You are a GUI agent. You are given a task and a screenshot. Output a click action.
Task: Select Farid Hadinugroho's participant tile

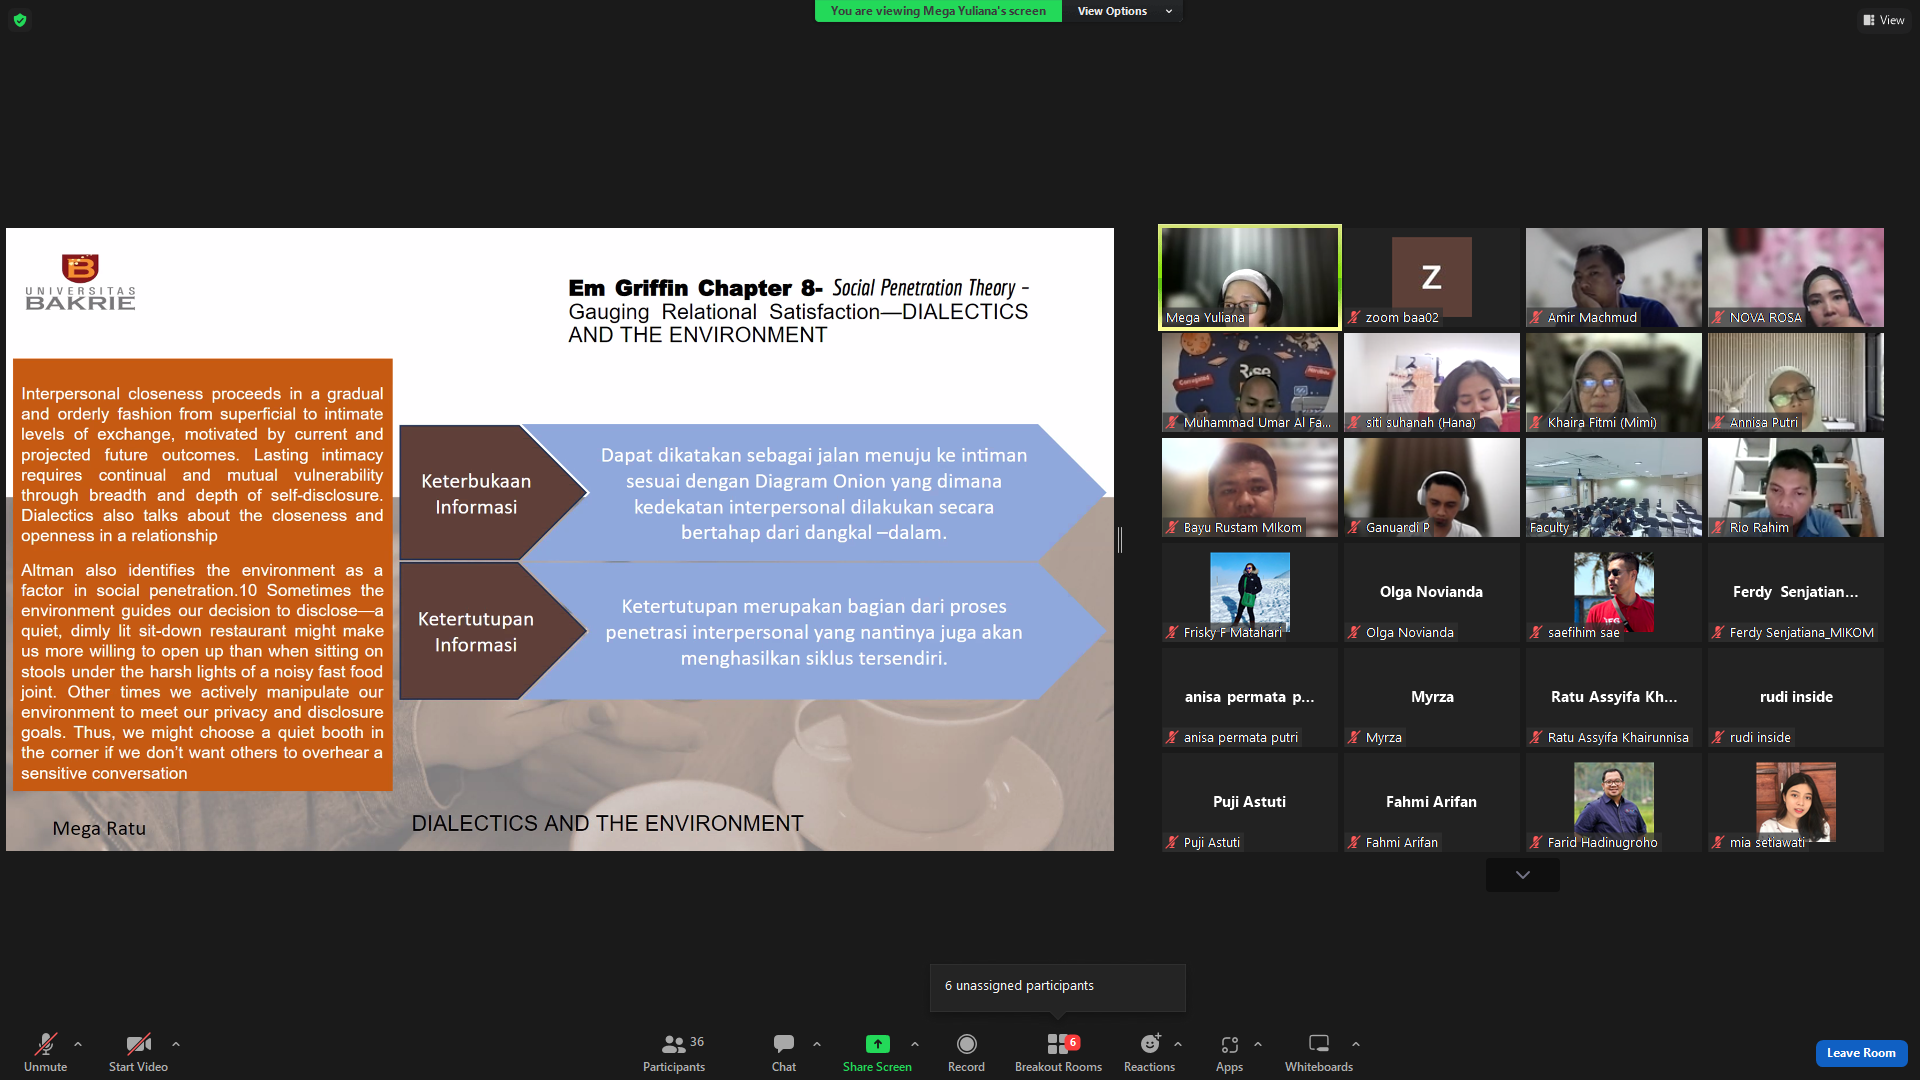tap(1614, 802)
